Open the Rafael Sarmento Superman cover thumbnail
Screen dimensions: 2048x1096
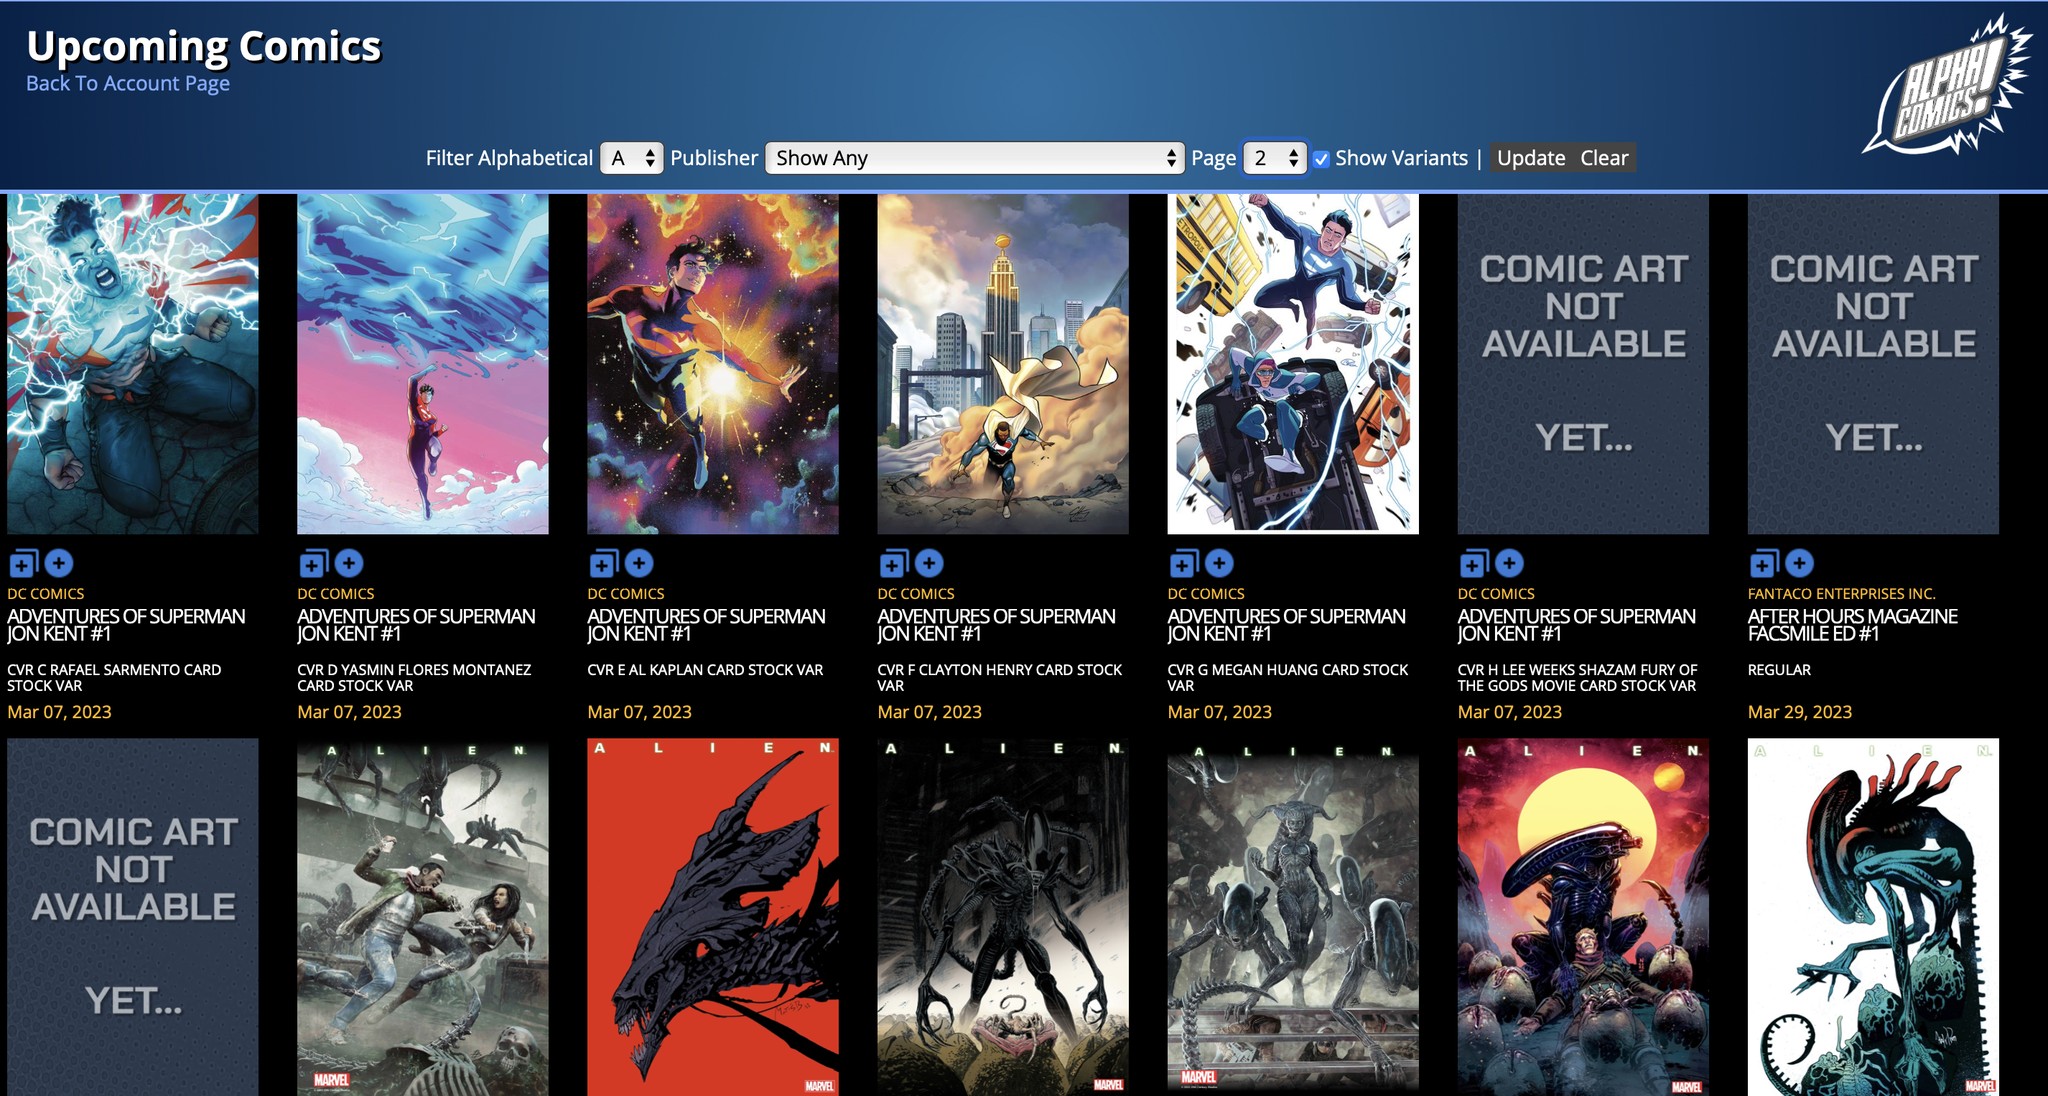[133, 364]
